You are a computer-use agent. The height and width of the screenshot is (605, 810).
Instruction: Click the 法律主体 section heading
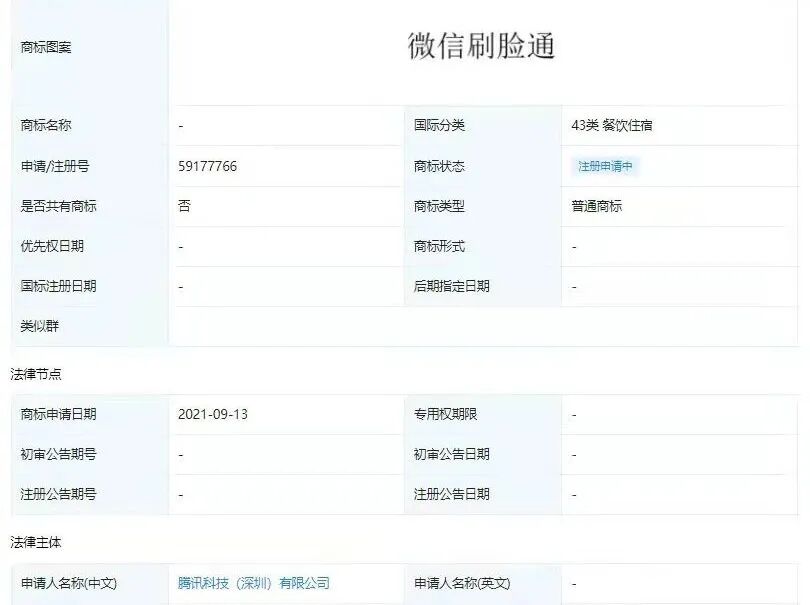(36, 542)
